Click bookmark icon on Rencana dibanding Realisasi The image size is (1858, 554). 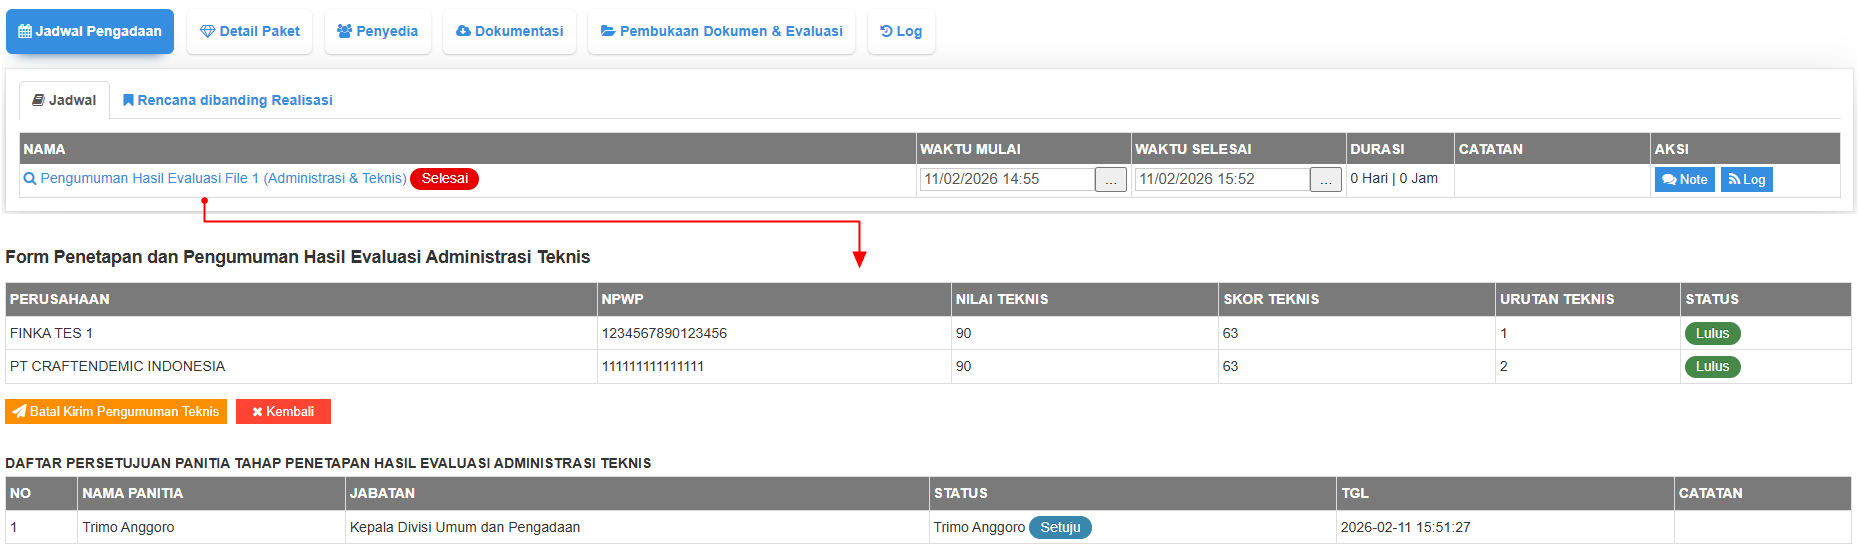pyautogui.click(x=128, y=100)
